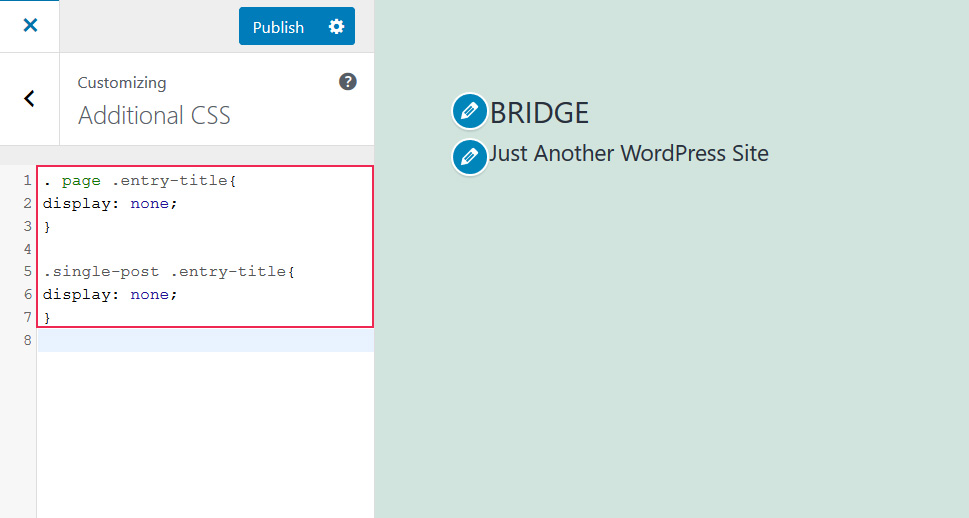This screenshot has height=518, width=969.
Task: Click line number 5 in the editor gutter
Action: (27, 272)
